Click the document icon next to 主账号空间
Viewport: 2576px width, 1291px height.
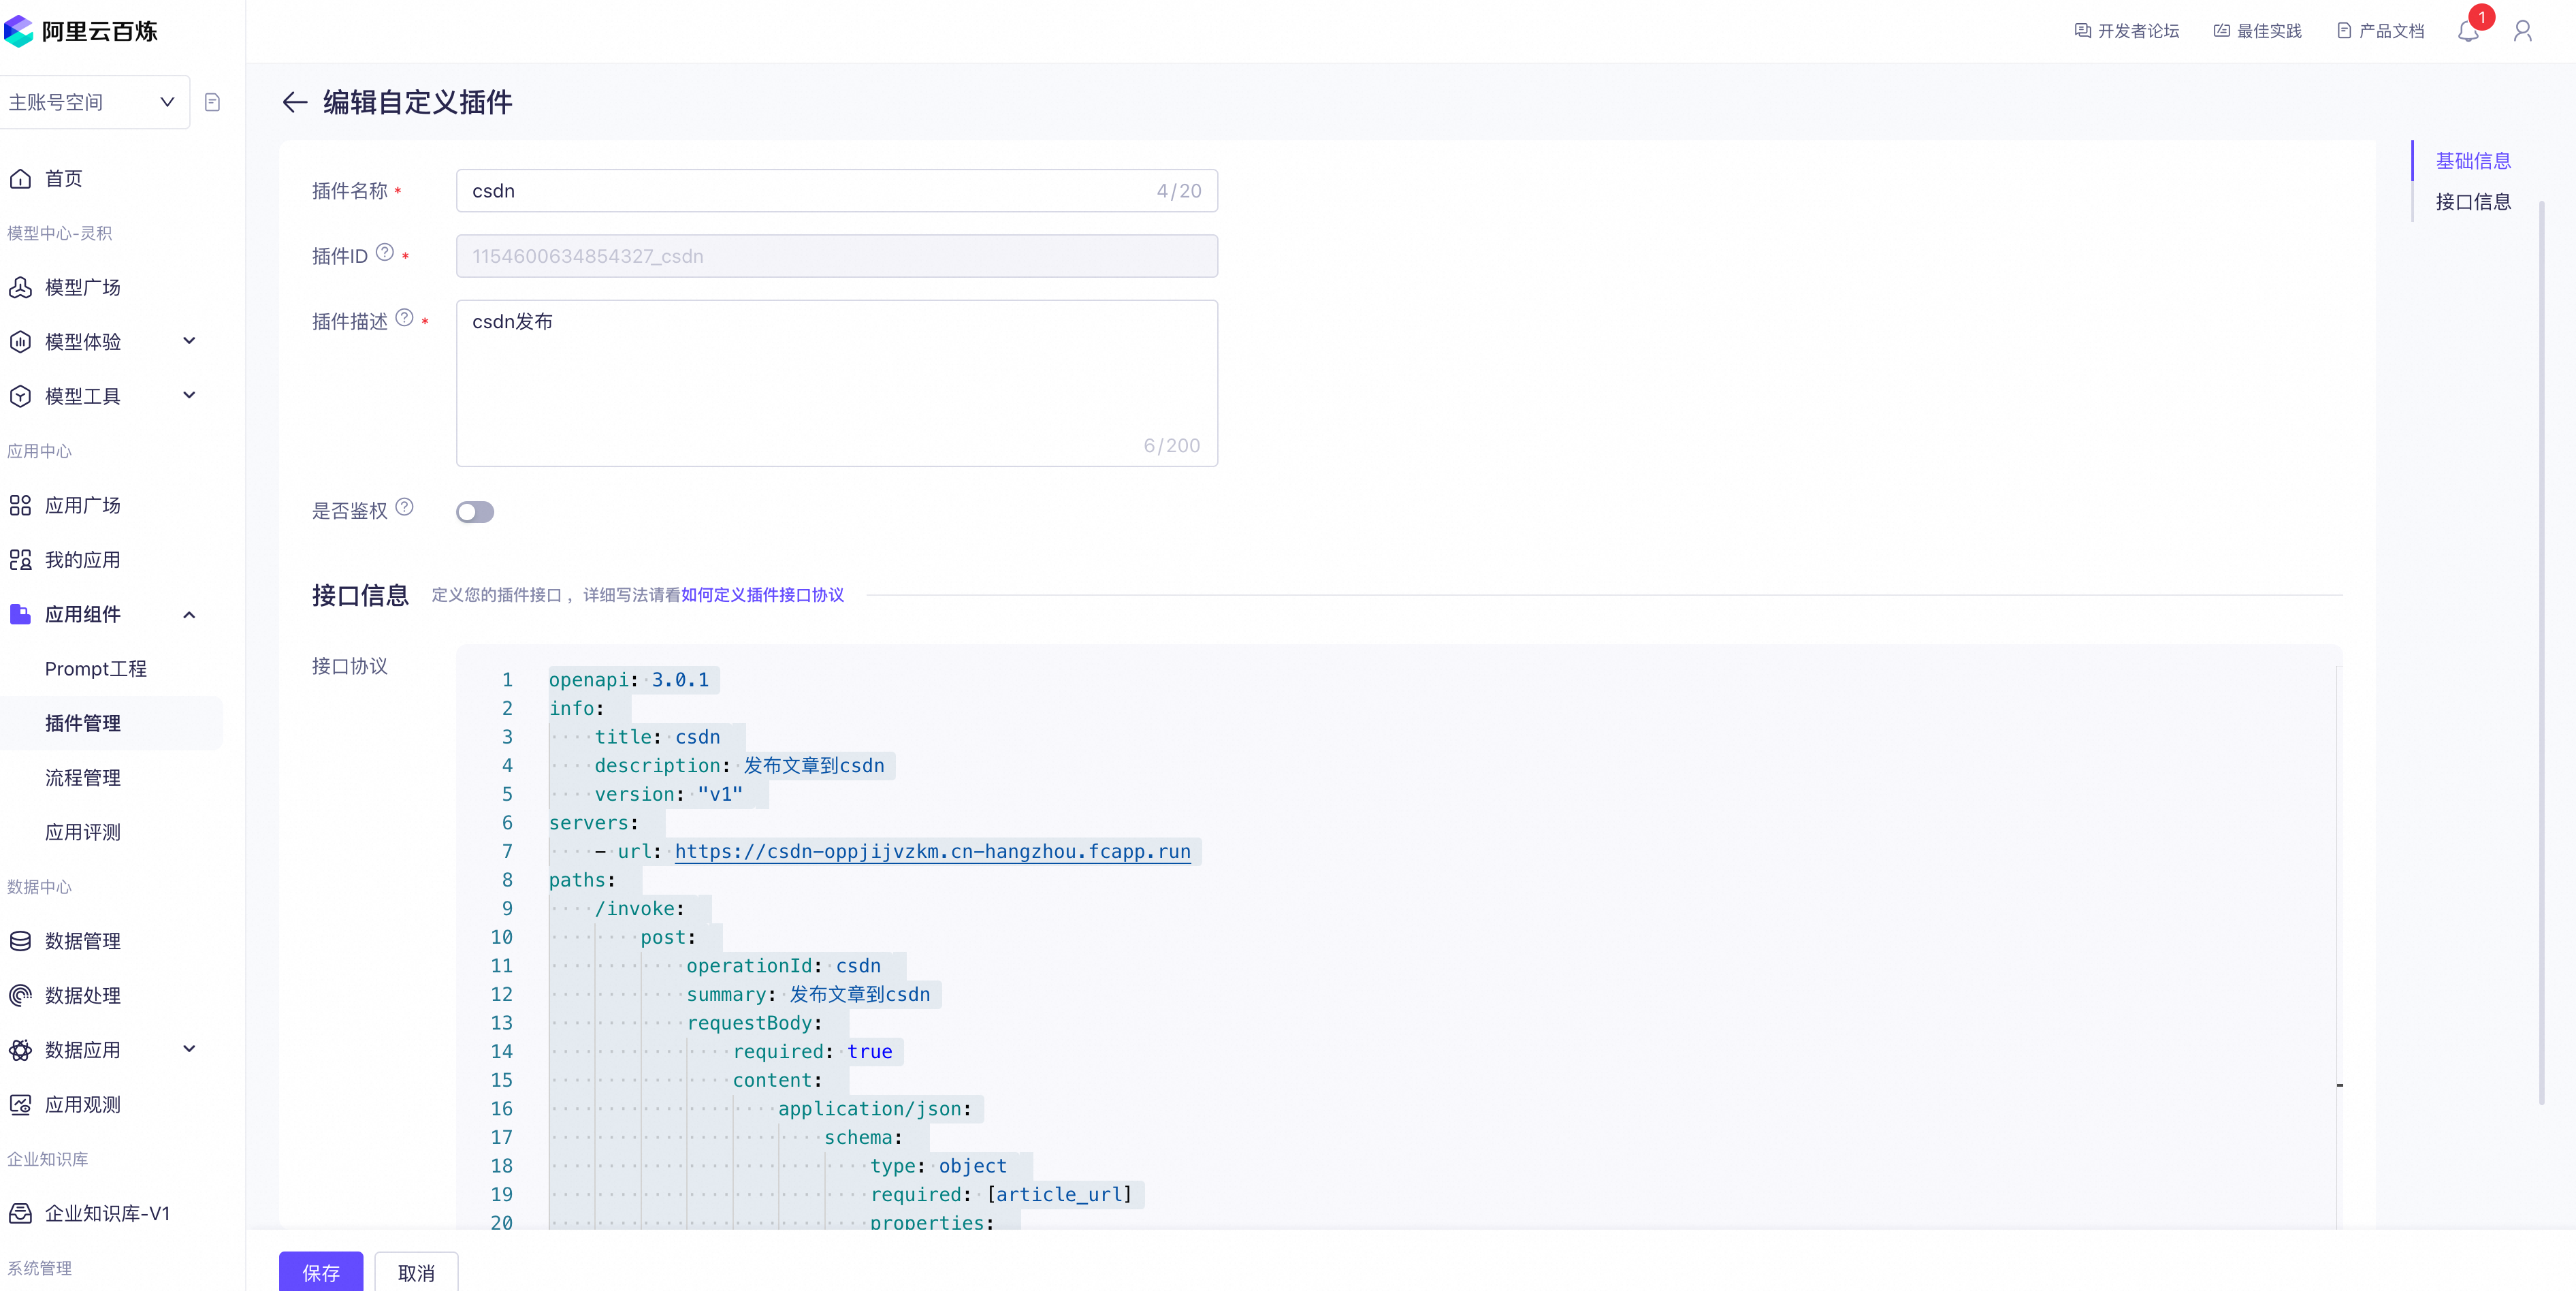(x=212, y=102)
